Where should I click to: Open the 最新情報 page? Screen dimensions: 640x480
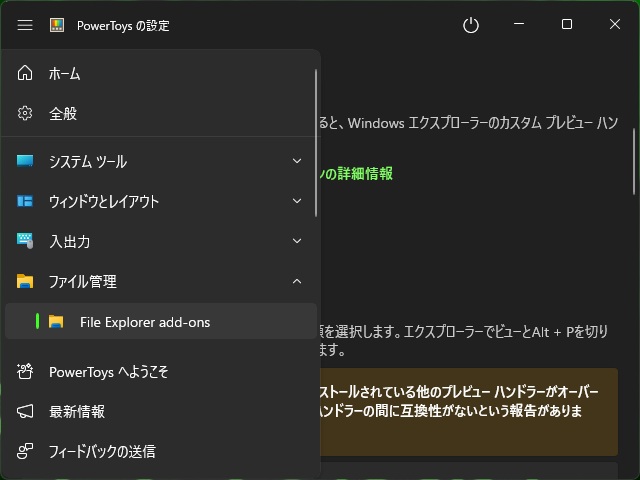(x=161, y=411)
